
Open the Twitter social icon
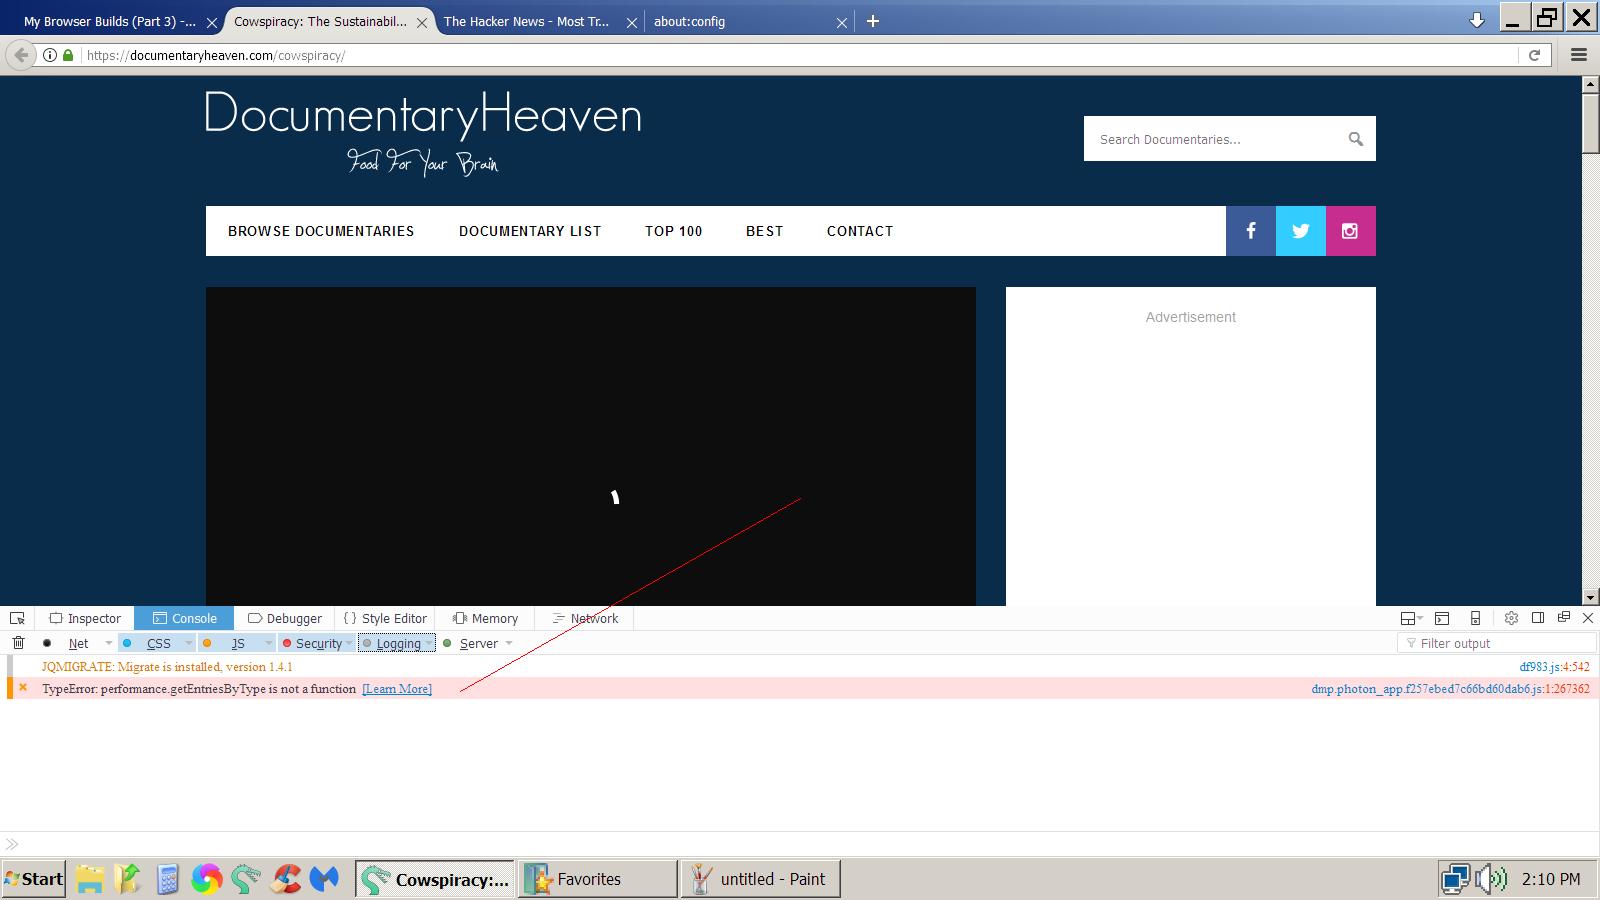click(x=1301, y=231)
